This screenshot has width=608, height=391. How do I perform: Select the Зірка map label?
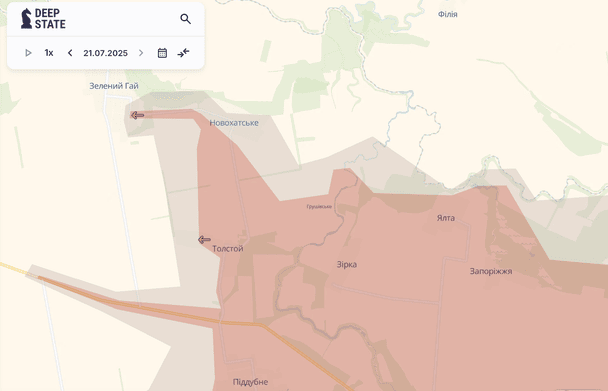point(347,265)
